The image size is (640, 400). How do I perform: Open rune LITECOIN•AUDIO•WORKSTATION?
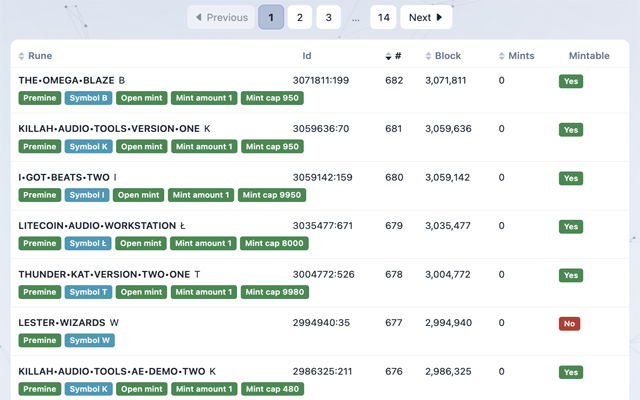pos(97,225)
